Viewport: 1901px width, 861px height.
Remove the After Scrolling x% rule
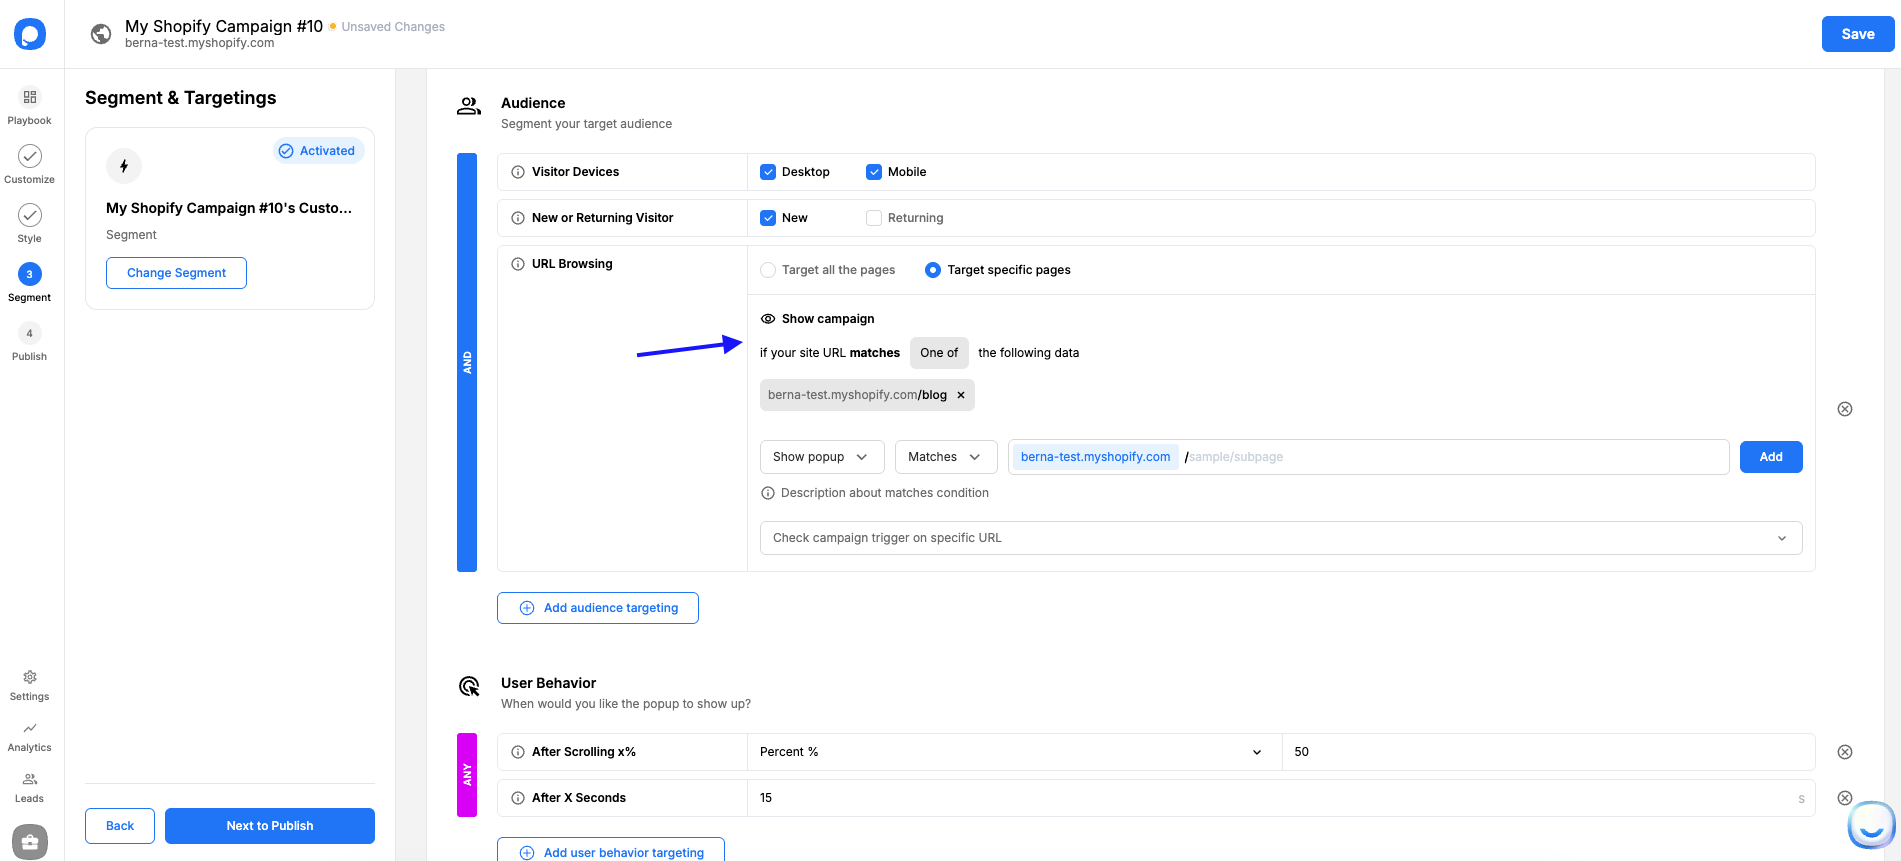point(1845,752)
